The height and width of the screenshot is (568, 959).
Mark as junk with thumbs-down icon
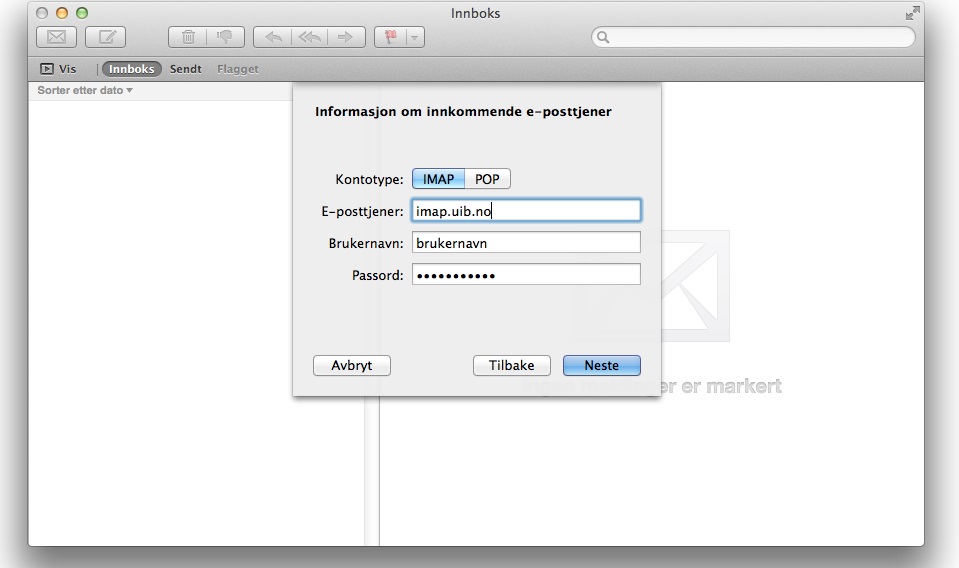tap(224, 37)
